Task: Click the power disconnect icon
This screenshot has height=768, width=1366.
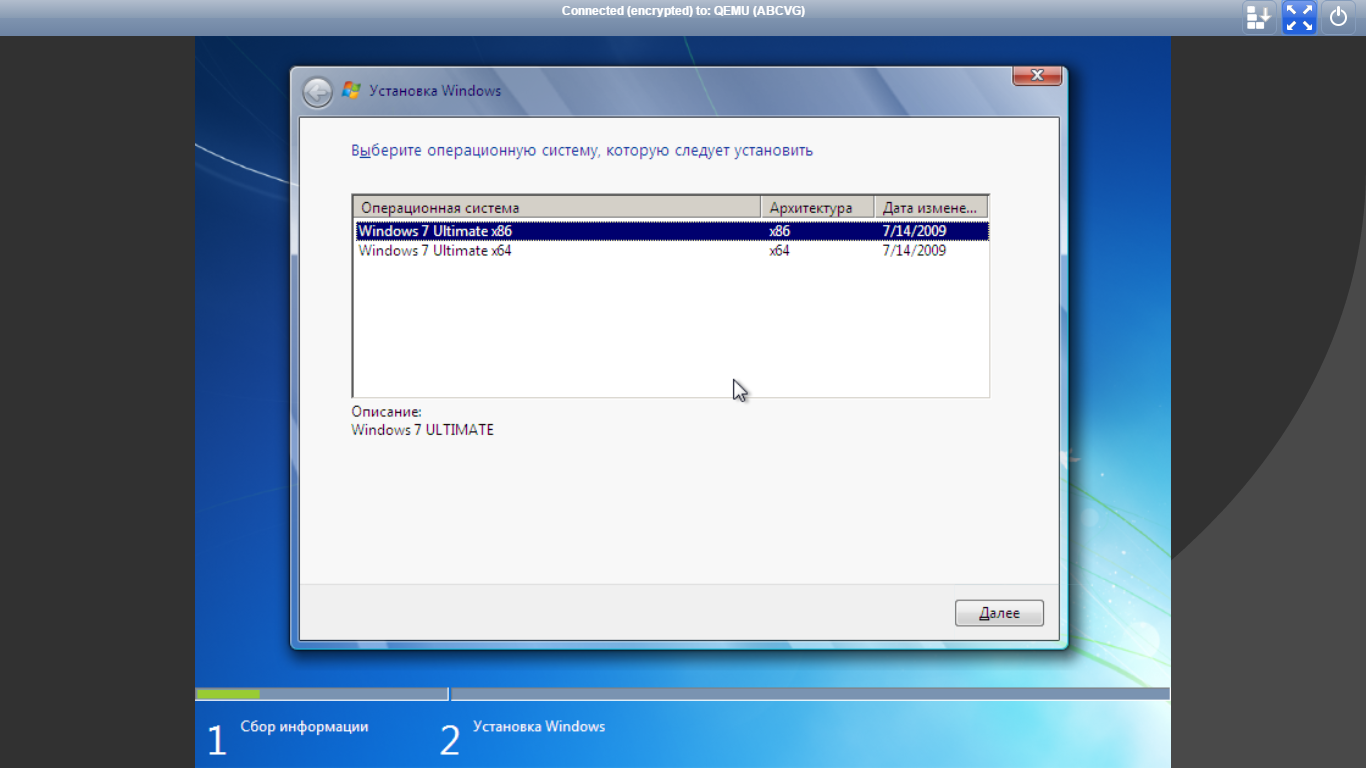Action: (1338, 17)
